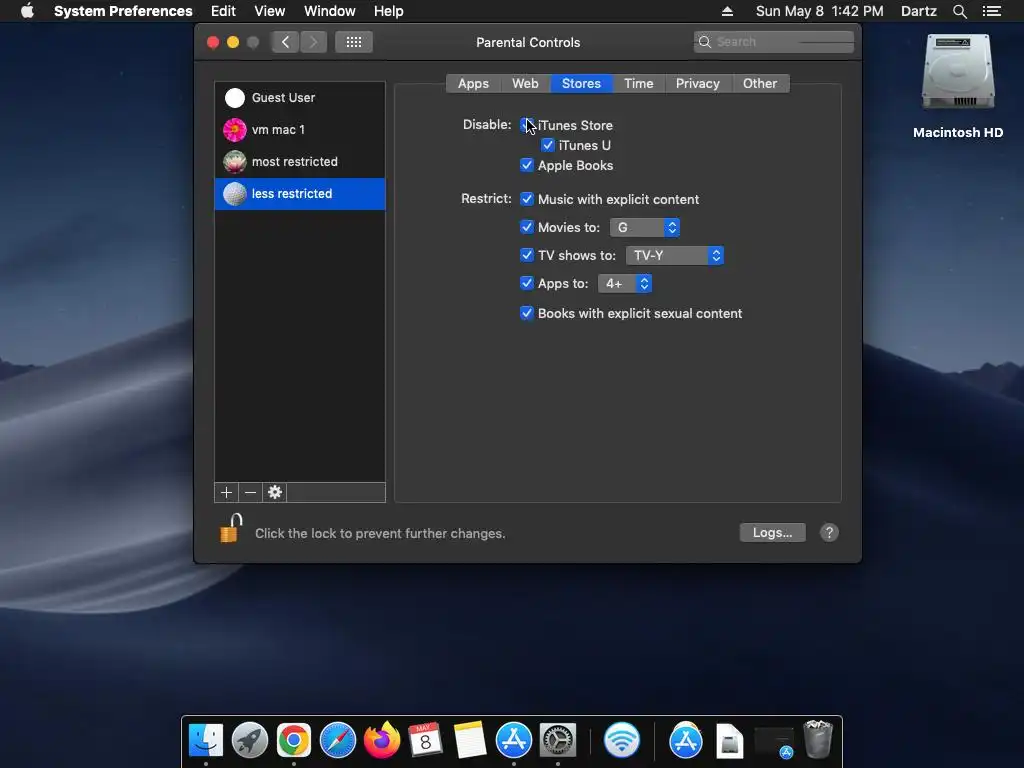The image size is (1024, 768).
Task: Open Spotlight search in menu bar
Action: (x=959, y=11)
